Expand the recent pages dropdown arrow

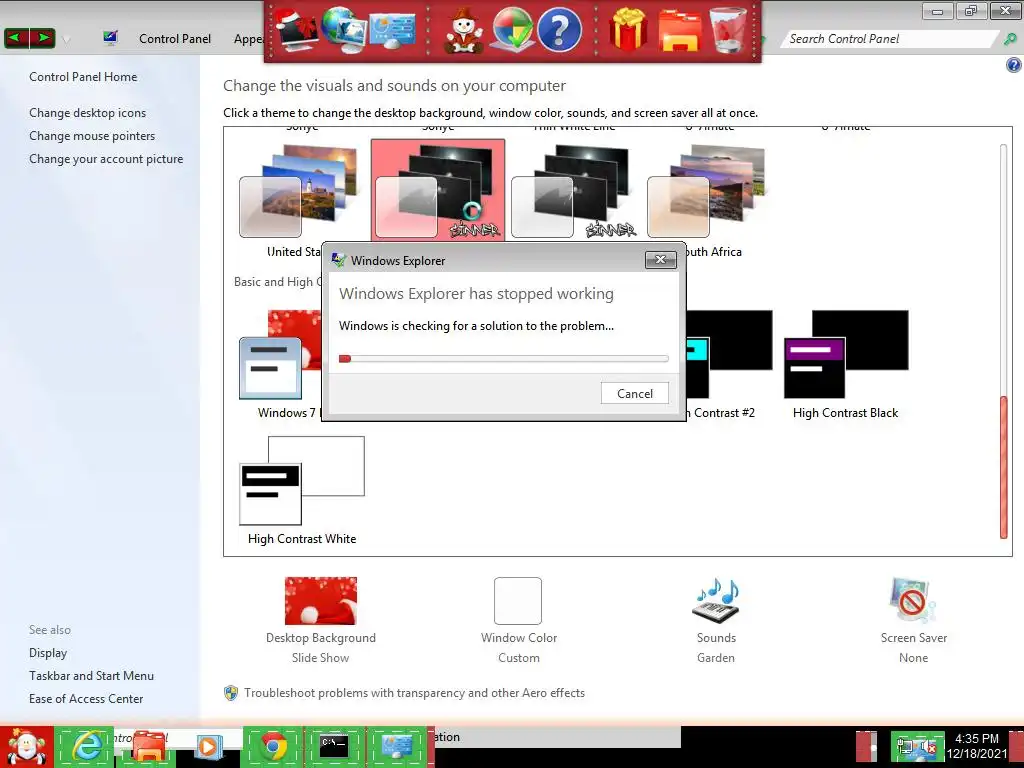coord(66,39)
